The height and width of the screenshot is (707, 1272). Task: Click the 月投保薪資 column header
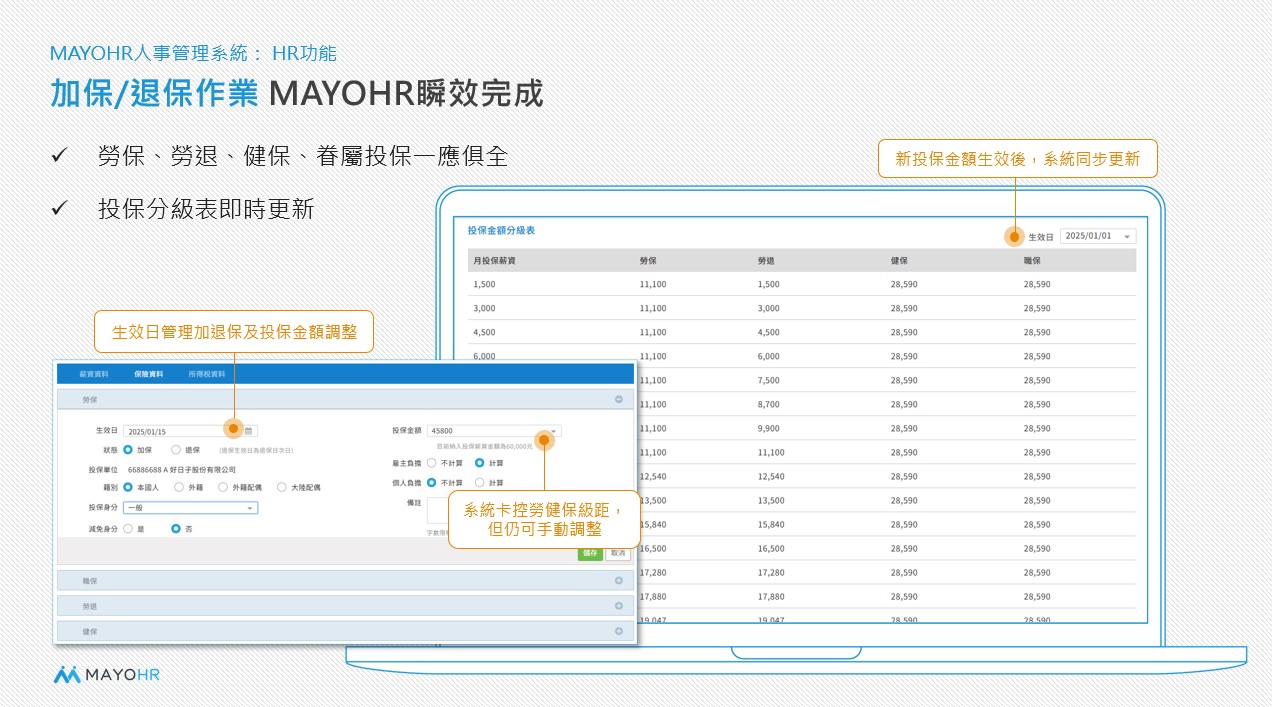[x=495, y=260]
